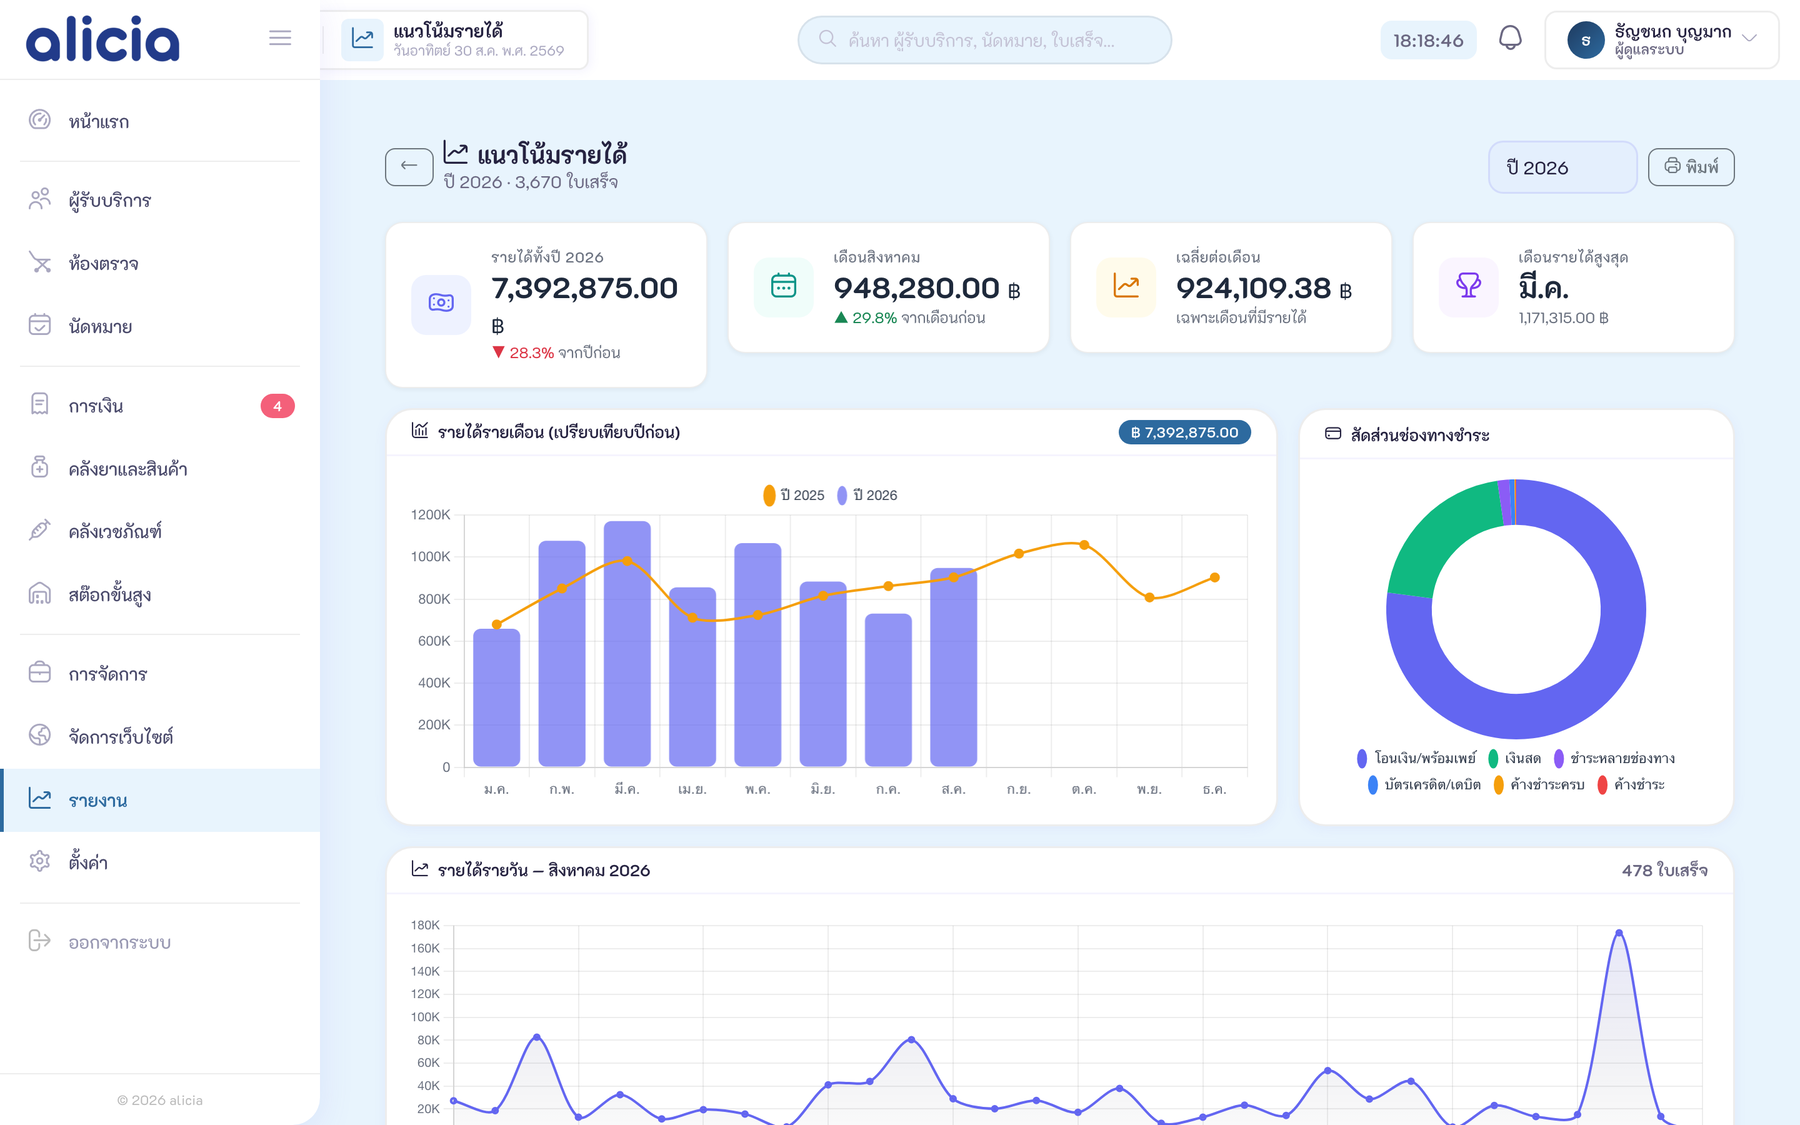The width and height of the screenshot is (1800, 1125).
Task: Click the 29.8% จากเดือนก่อน change text
Action: coord(910,317)
